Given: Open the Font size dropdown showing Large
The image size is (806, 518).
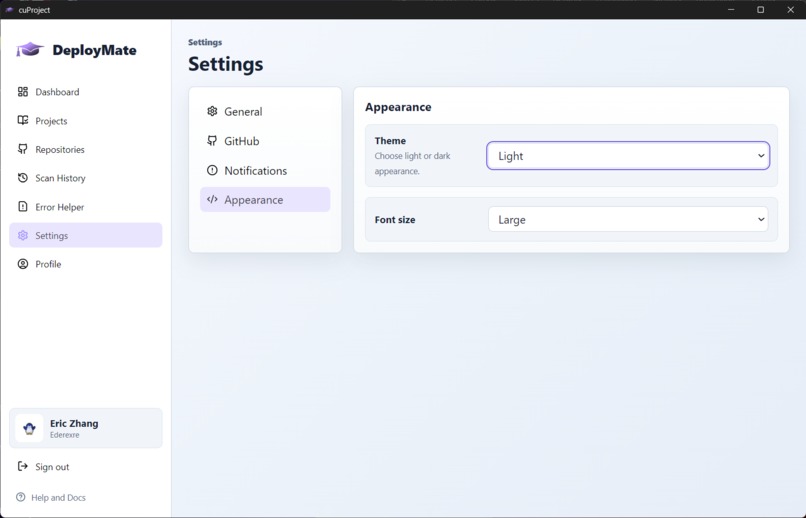Looking at the screenshot, I should tap(628, 219).
